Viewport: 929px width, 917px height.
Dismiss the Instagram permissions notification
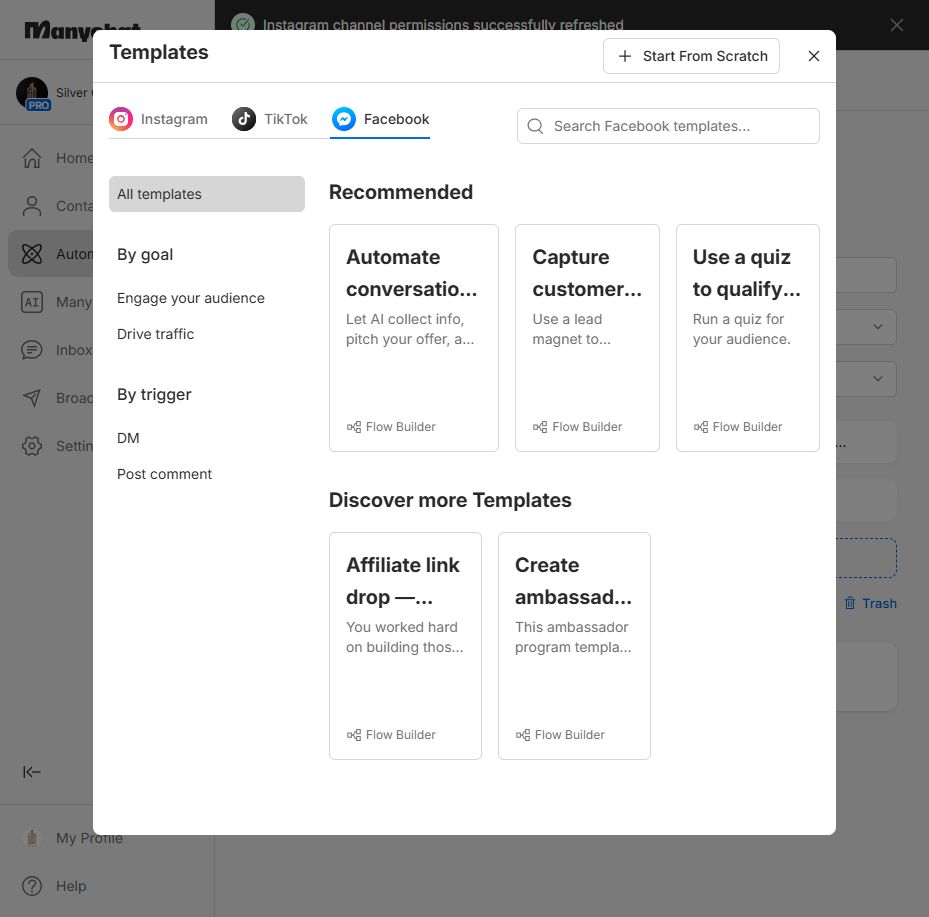[x=896, y=25]
